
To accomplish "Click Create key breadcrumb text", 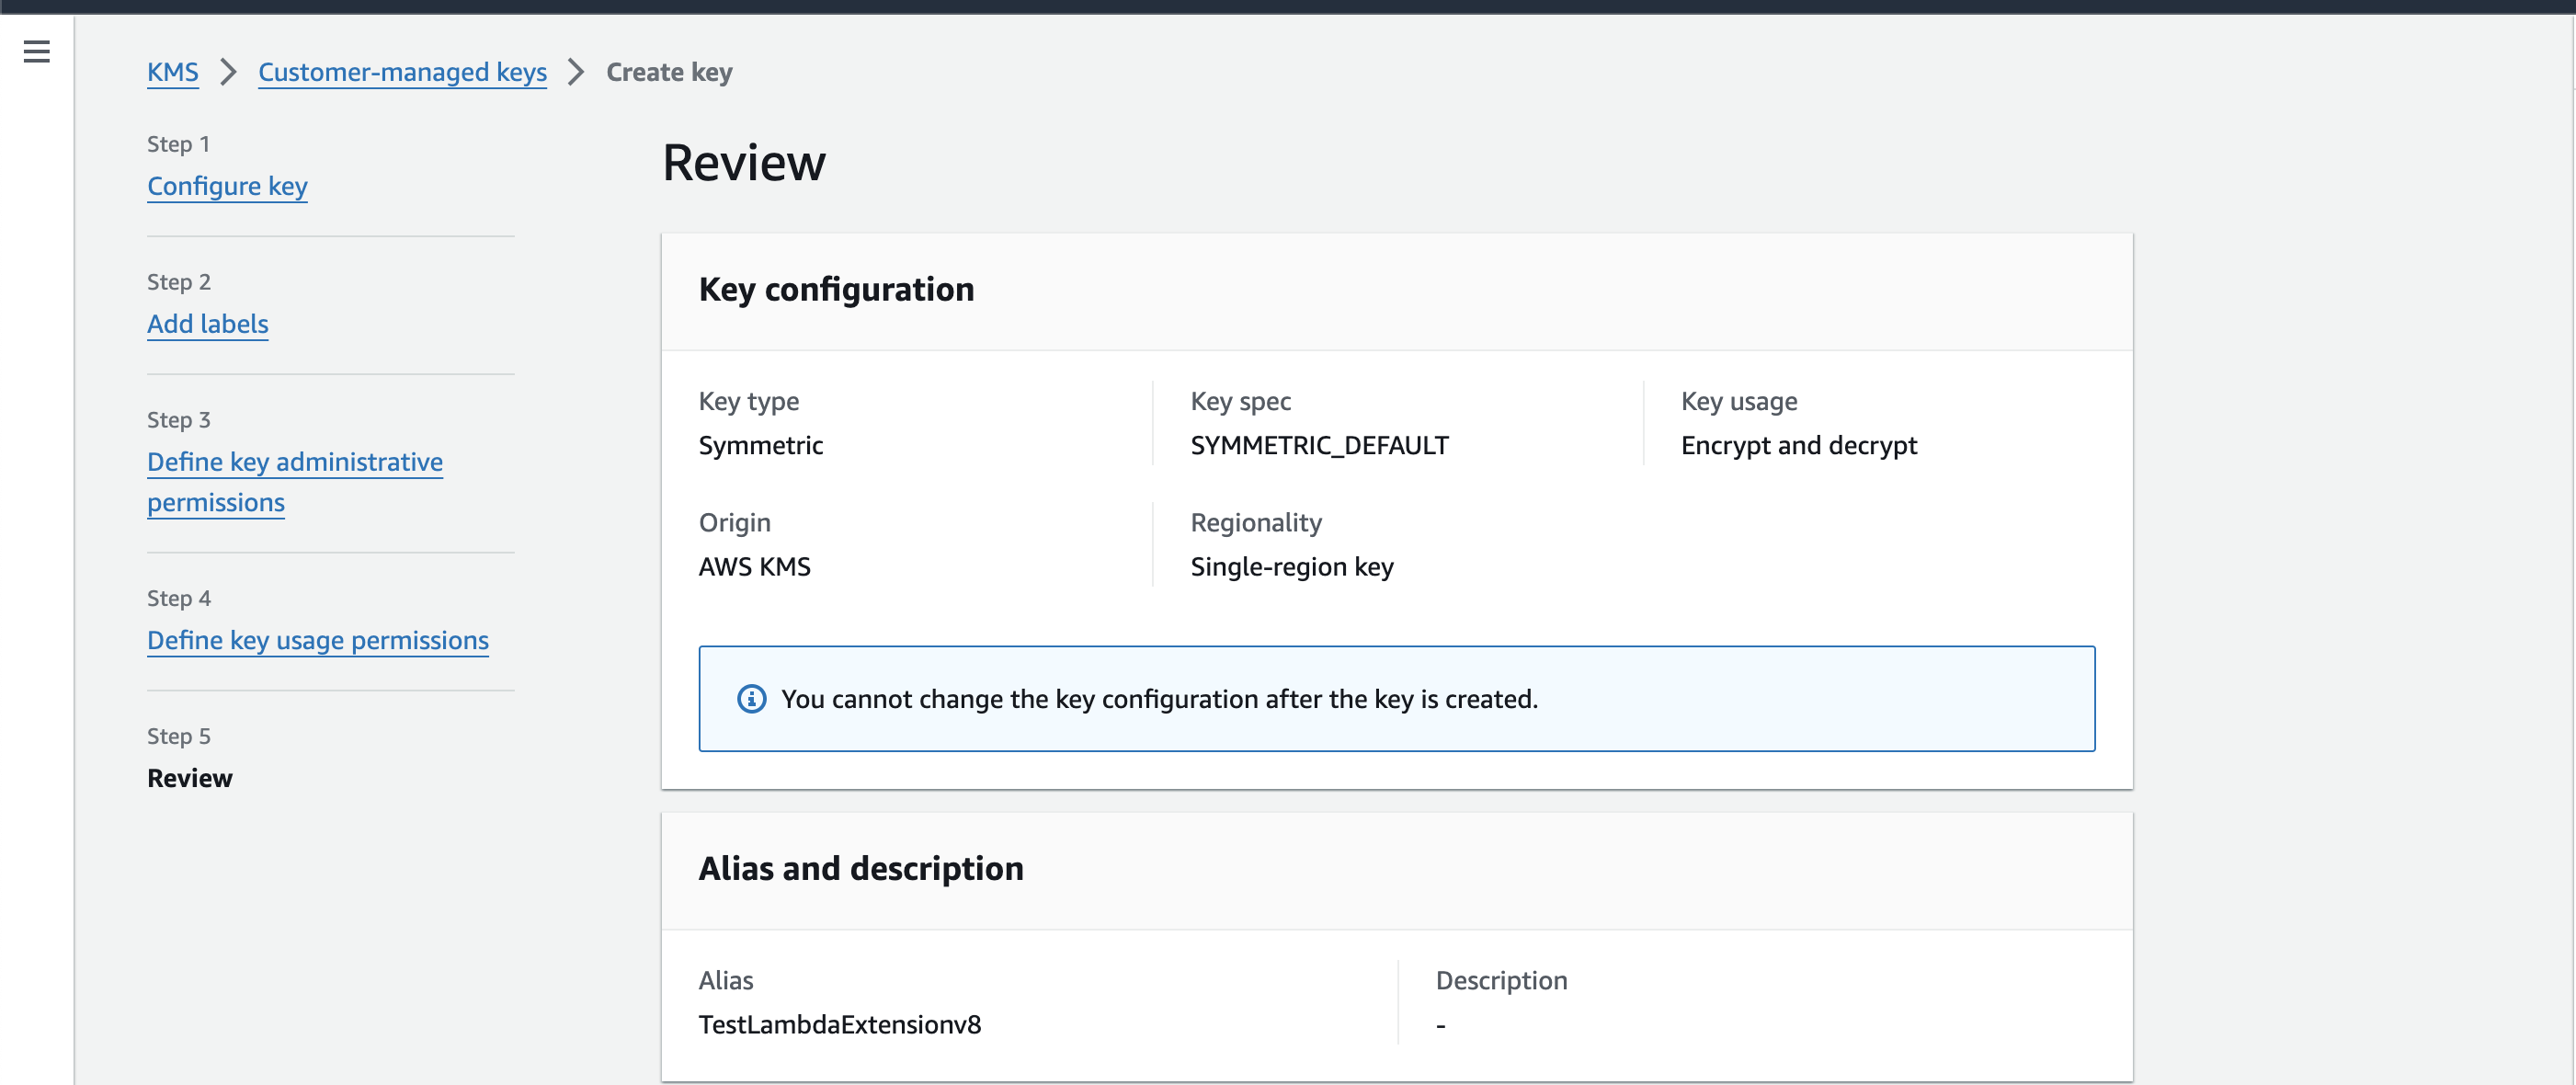I will pyautogui.click(x=669, y=72).
